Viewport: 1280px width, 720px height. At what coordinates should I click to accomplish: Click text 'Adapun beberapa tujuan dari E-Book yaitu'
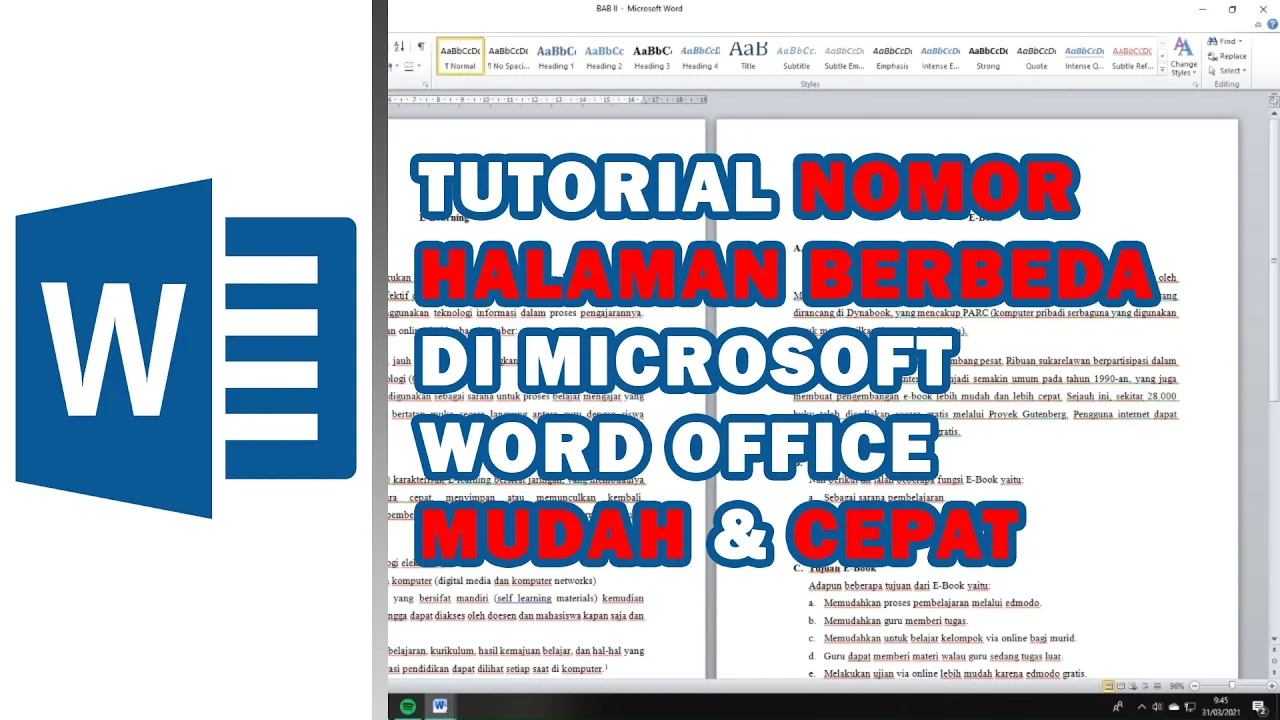[x=899, y=586]
